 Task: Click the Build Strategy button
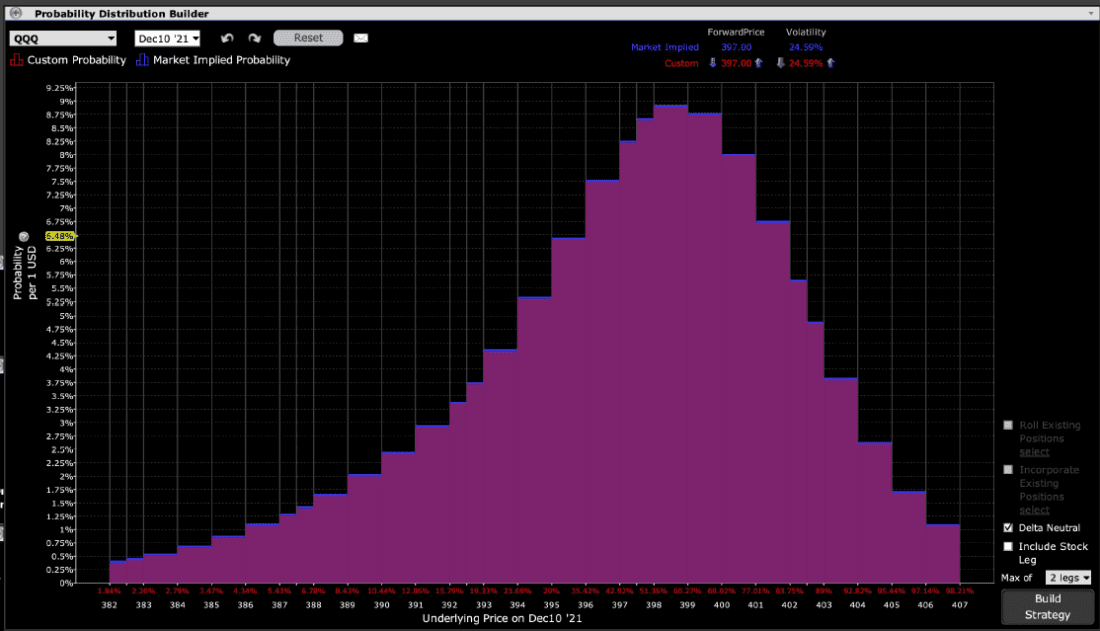(x=1046, y=606)
